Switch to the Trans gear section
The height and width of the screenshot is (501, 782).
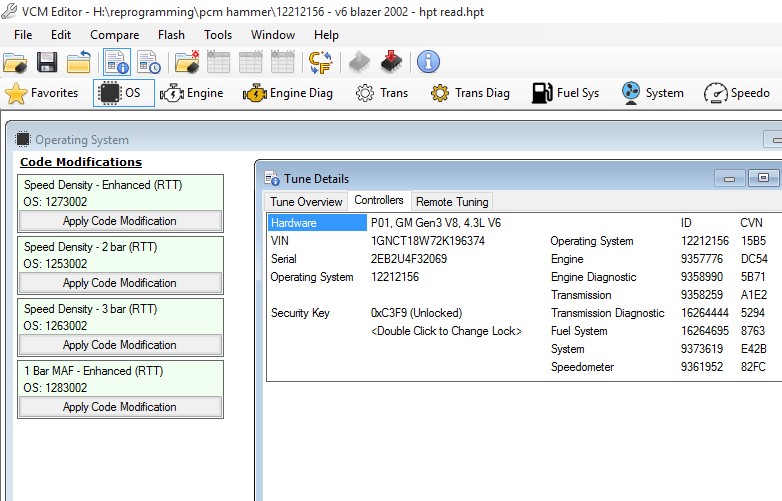click(382, 93)
